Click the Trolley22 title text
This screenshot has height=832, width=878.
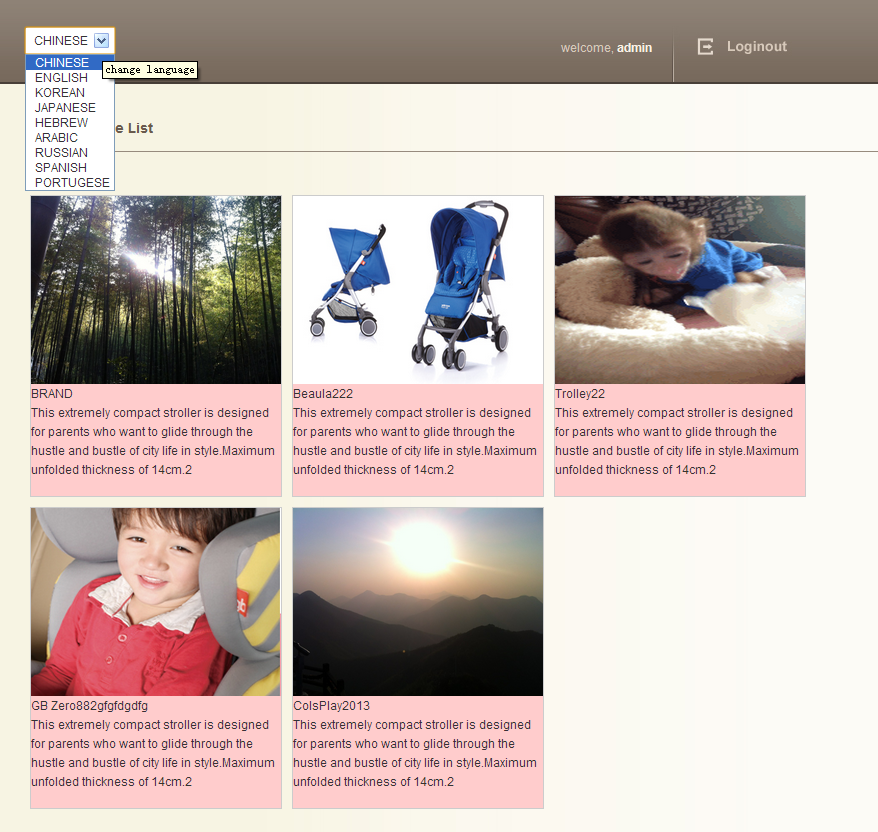(x=580, y=394)
